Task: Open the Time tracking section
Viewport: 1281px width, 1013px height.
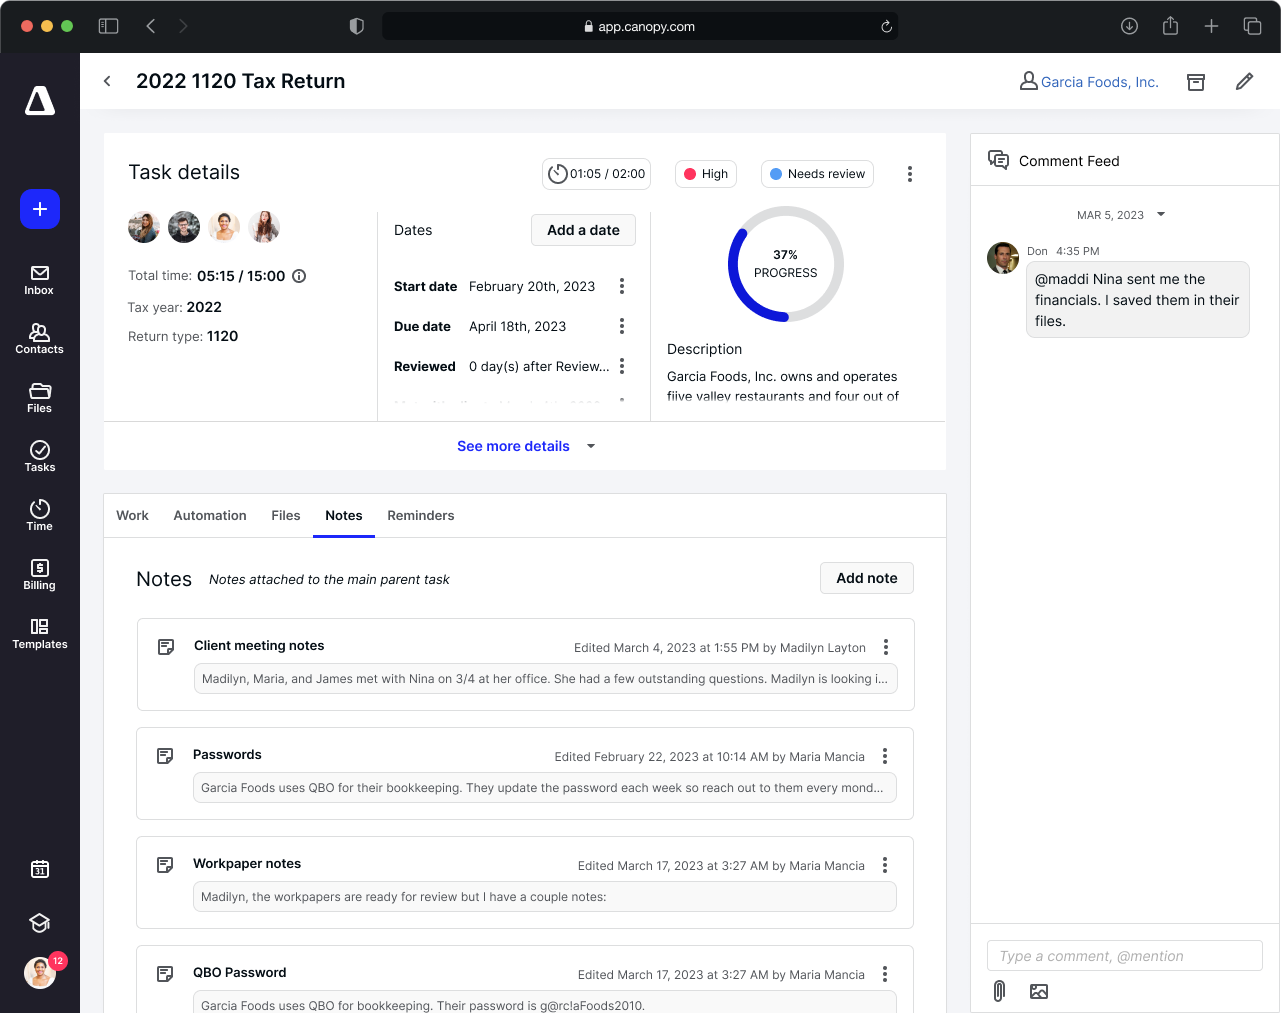Action: (x=39, y=514)
